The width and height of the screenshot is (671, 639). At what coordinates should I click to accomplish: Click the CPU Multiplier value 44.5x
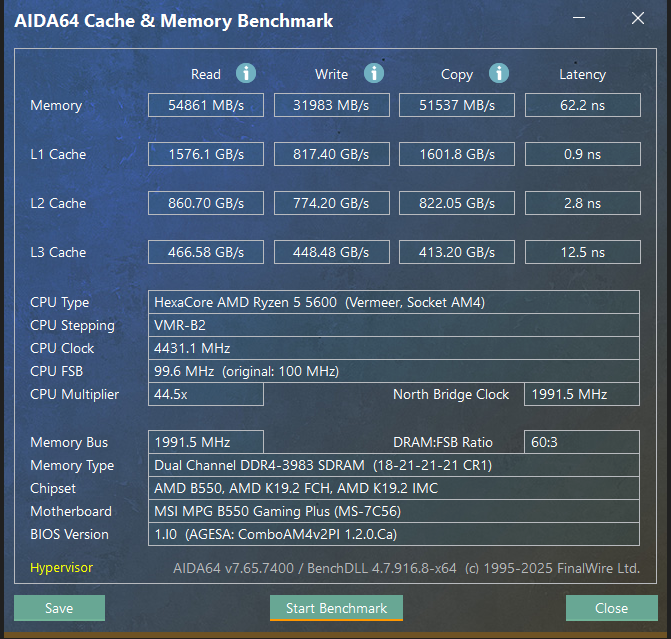point(206,394)
